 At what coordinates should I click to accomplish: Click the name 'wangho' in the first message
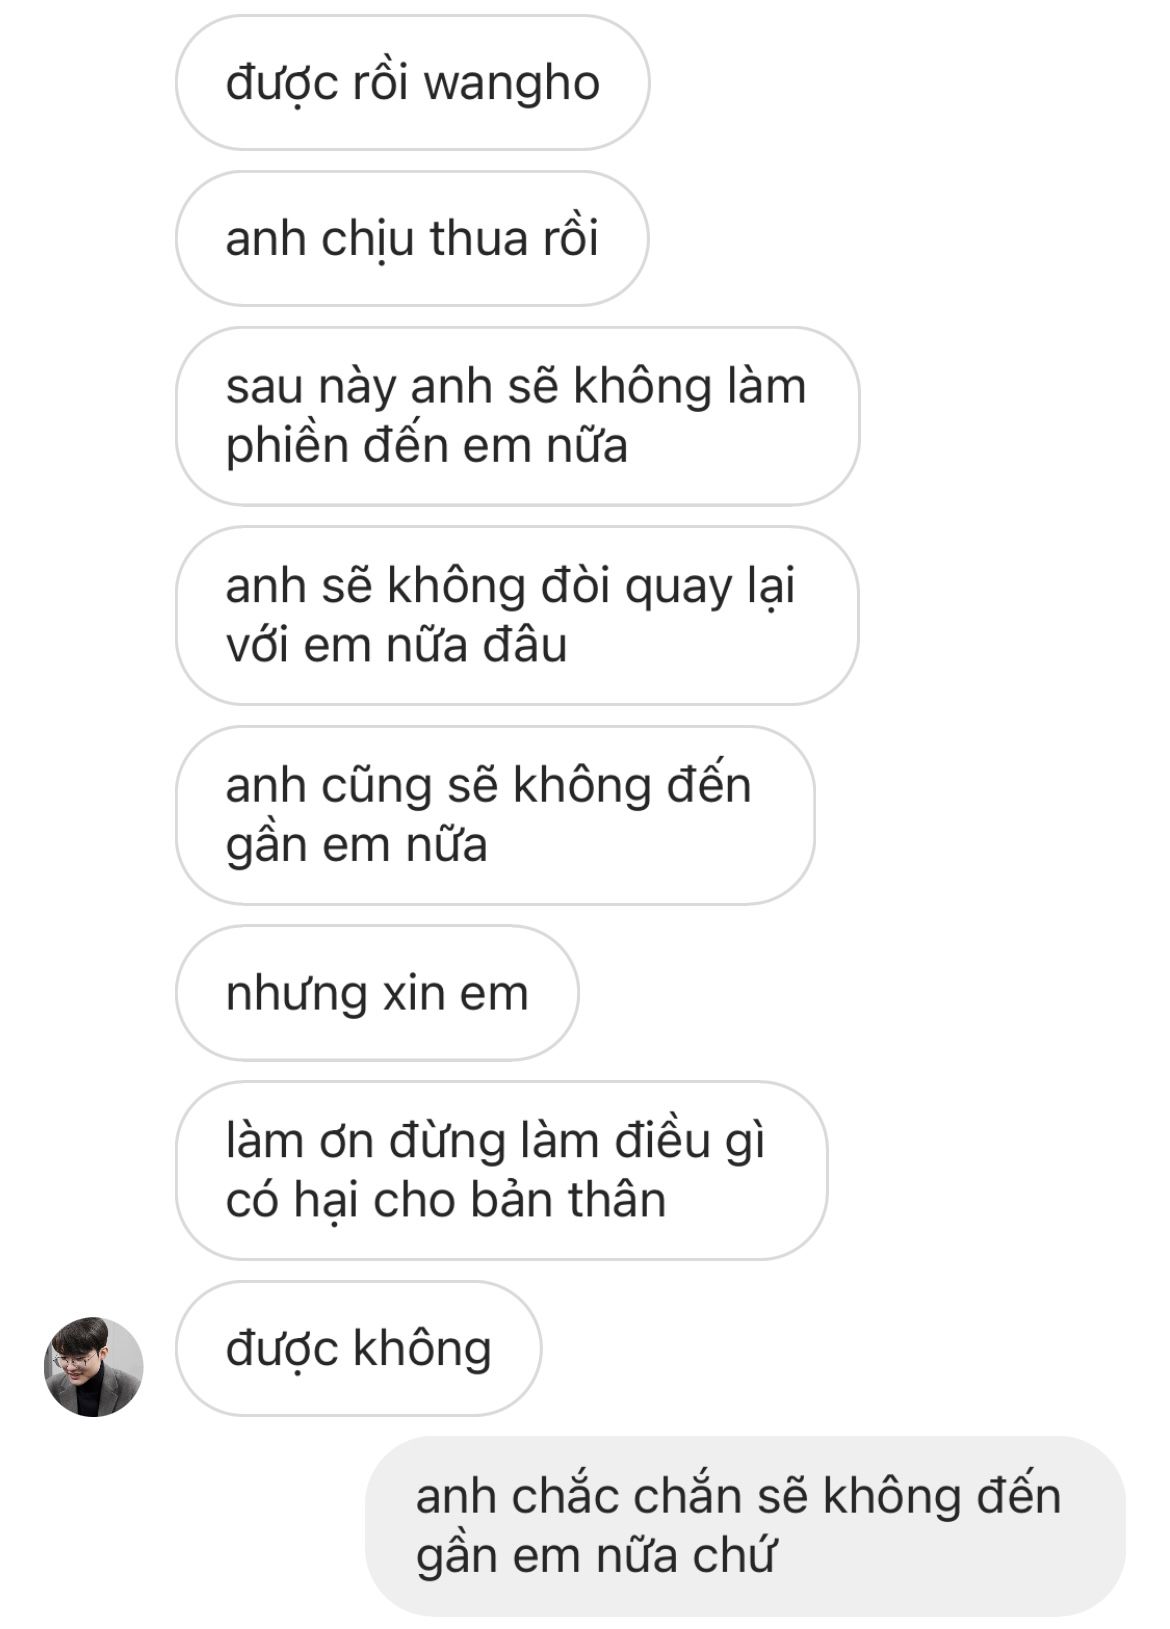pos(511,85)
